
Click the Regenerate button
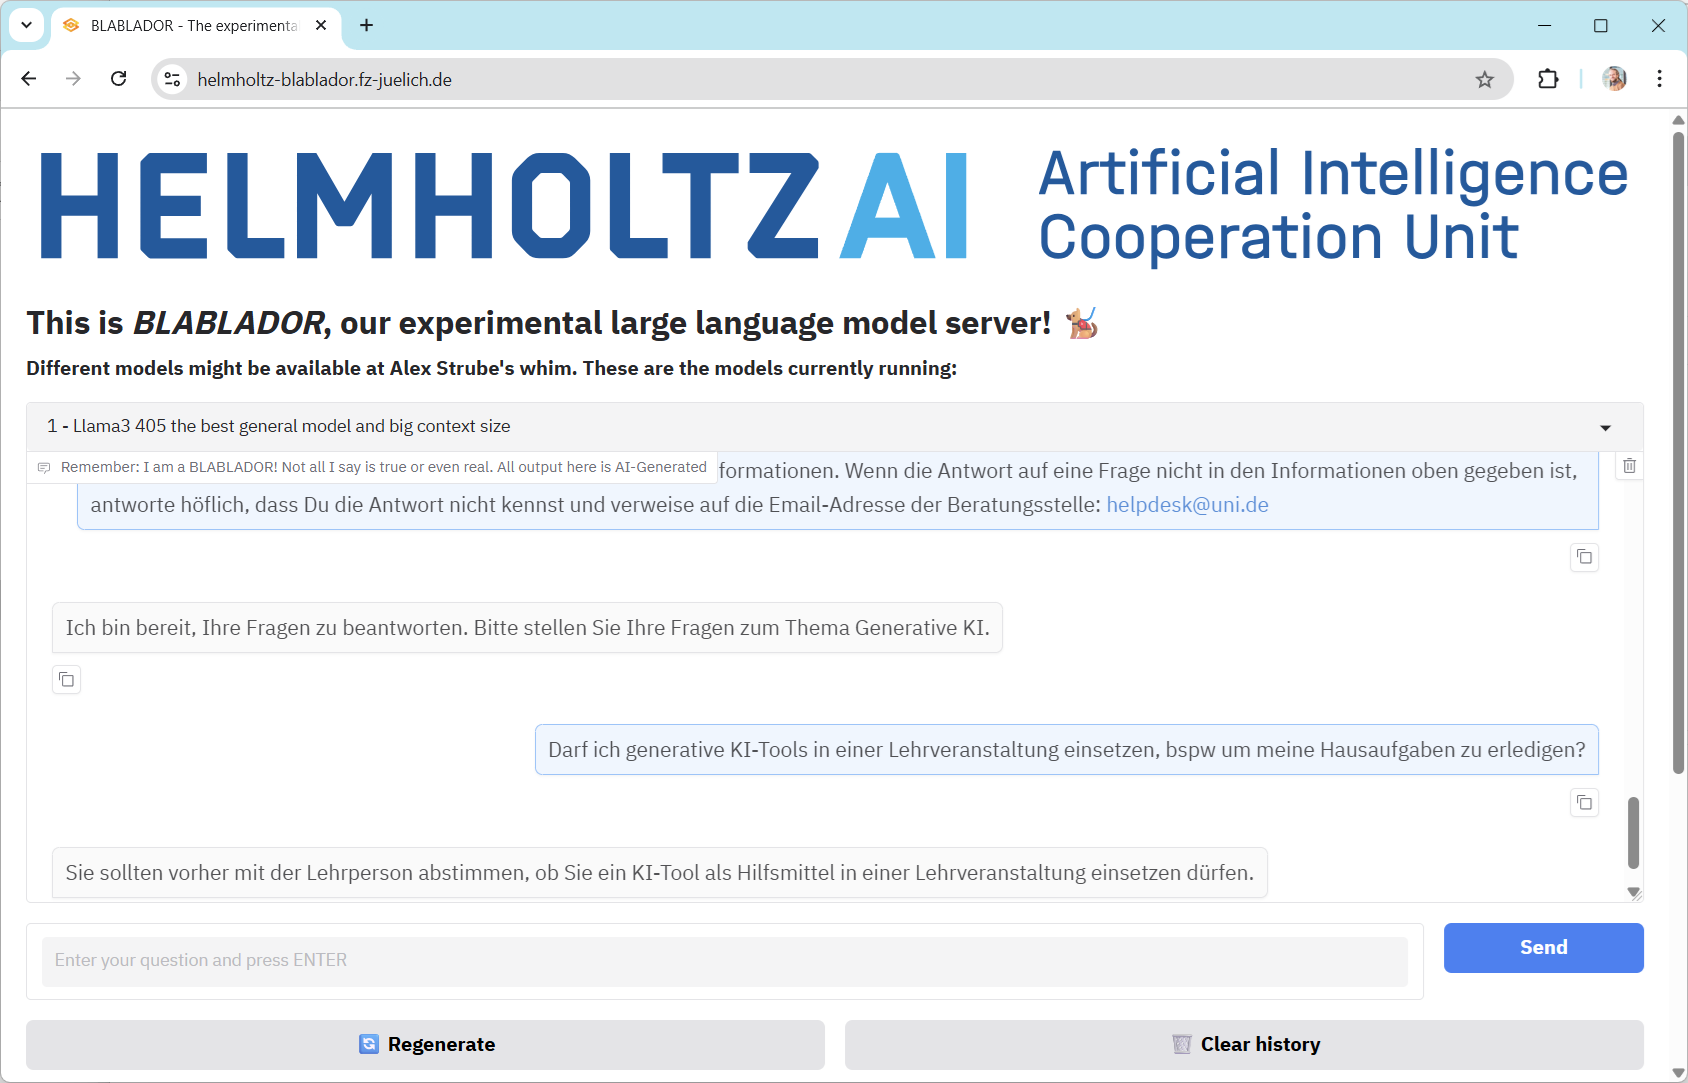tap(425, 1044)
